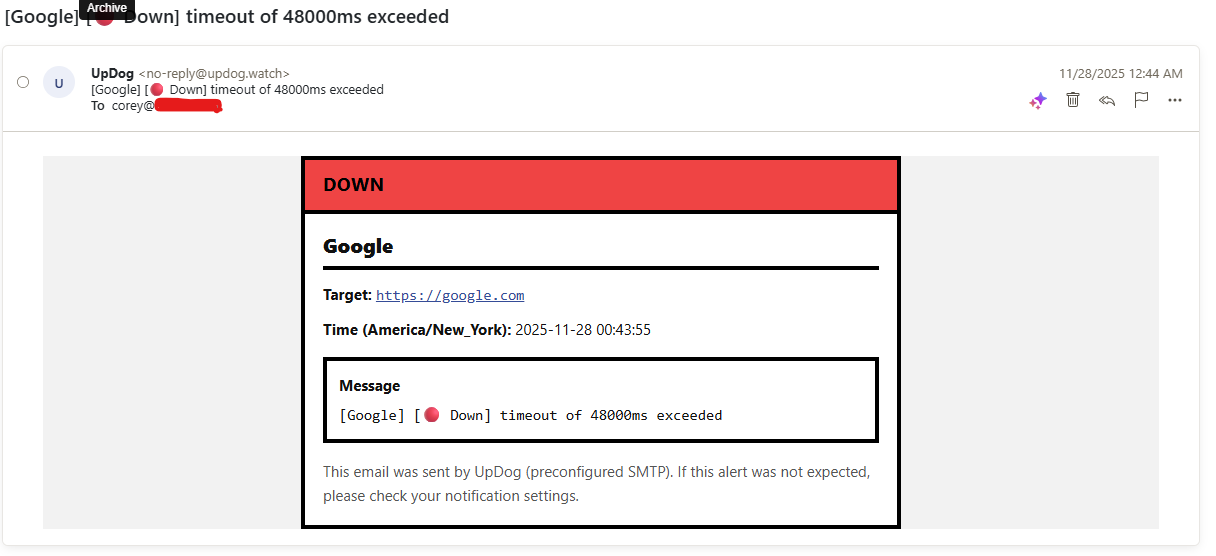The width and height of the screenshot is (1216, 556).
Task: Click the Message label inside the box
Action: click(x=369, y=386)
